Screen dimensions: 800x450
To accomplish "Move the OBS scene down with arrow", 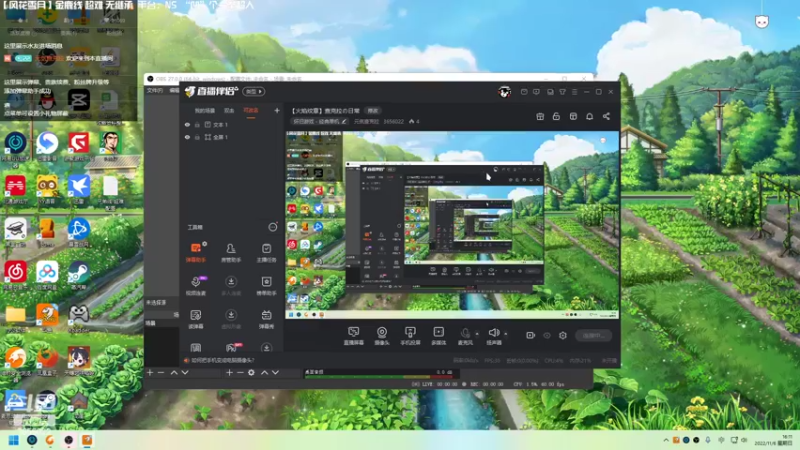I will [185, 373].
